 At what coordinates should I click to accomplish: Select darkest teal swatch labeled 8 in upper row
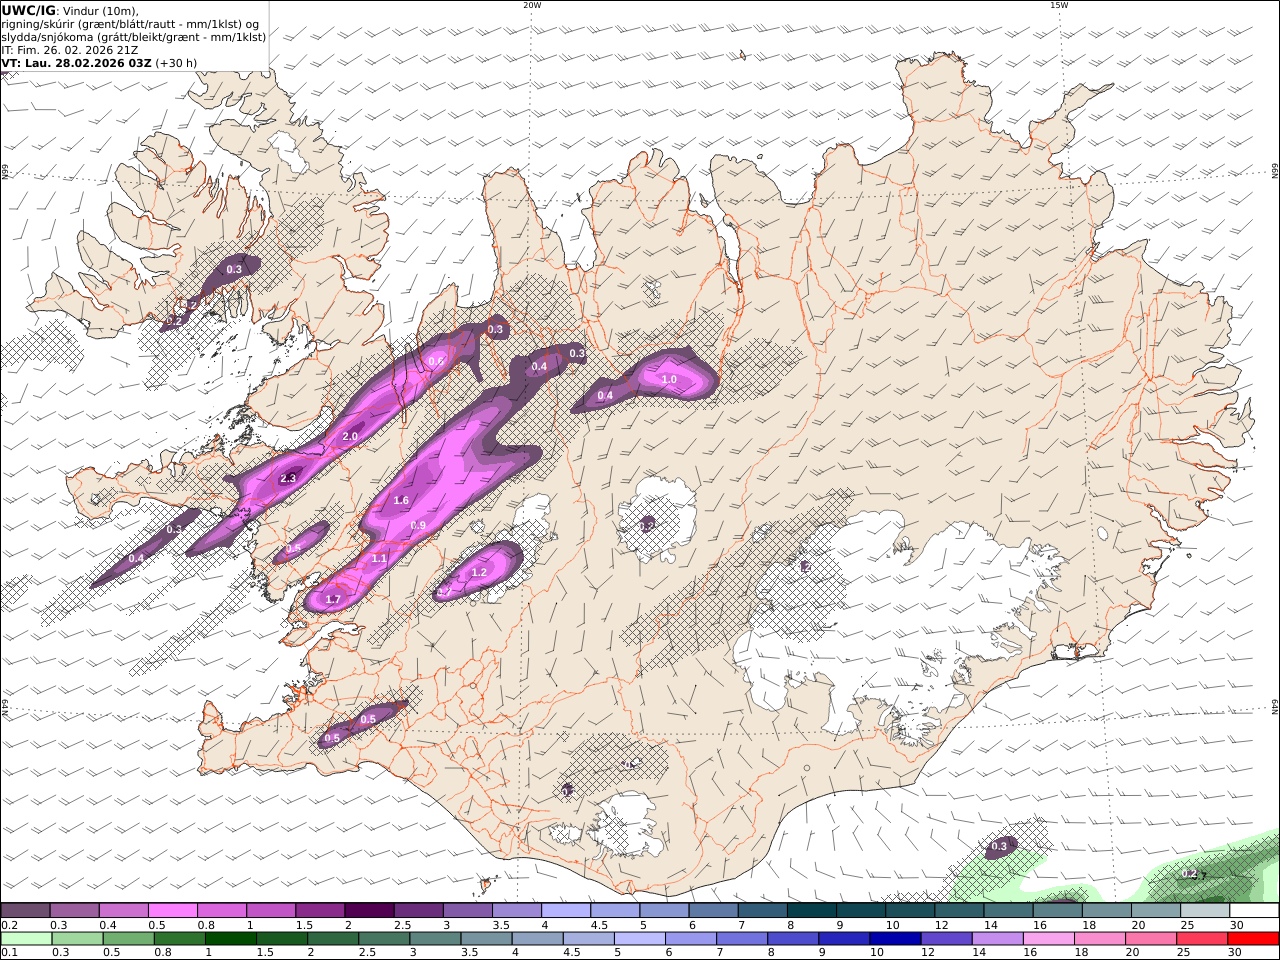(x=811, y=911)
